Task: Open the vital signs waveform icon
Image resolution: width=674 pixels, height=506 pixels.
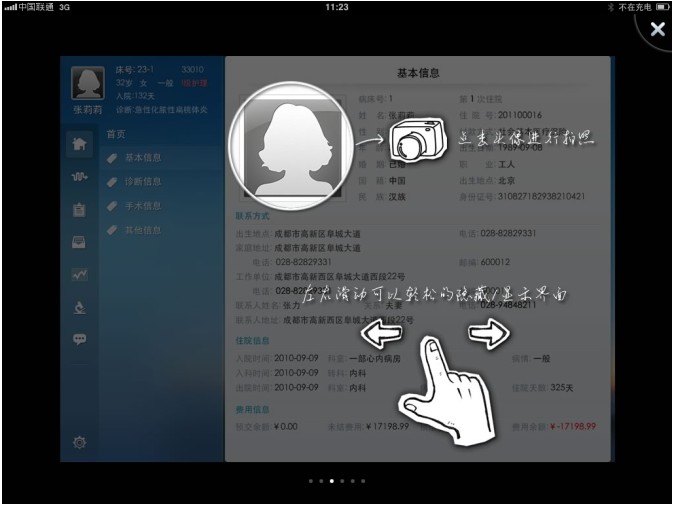Action: coord(79,177)
